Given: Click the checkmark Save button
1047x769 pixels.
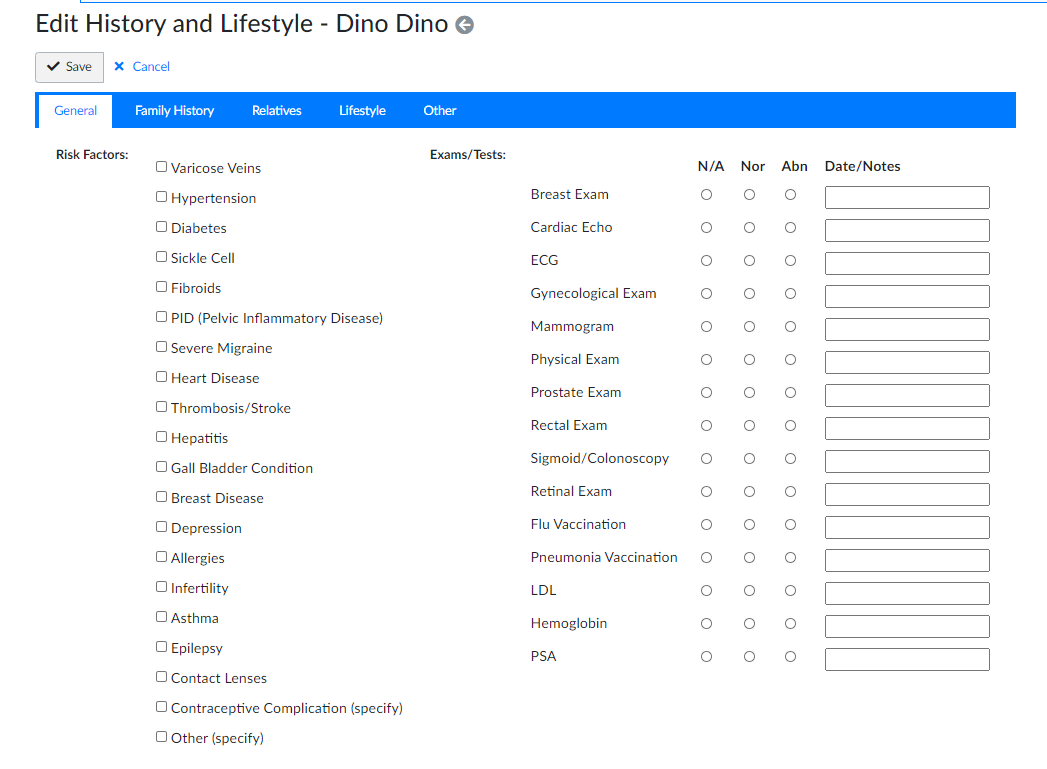Looking at the screenshot, I should point(69,67).
